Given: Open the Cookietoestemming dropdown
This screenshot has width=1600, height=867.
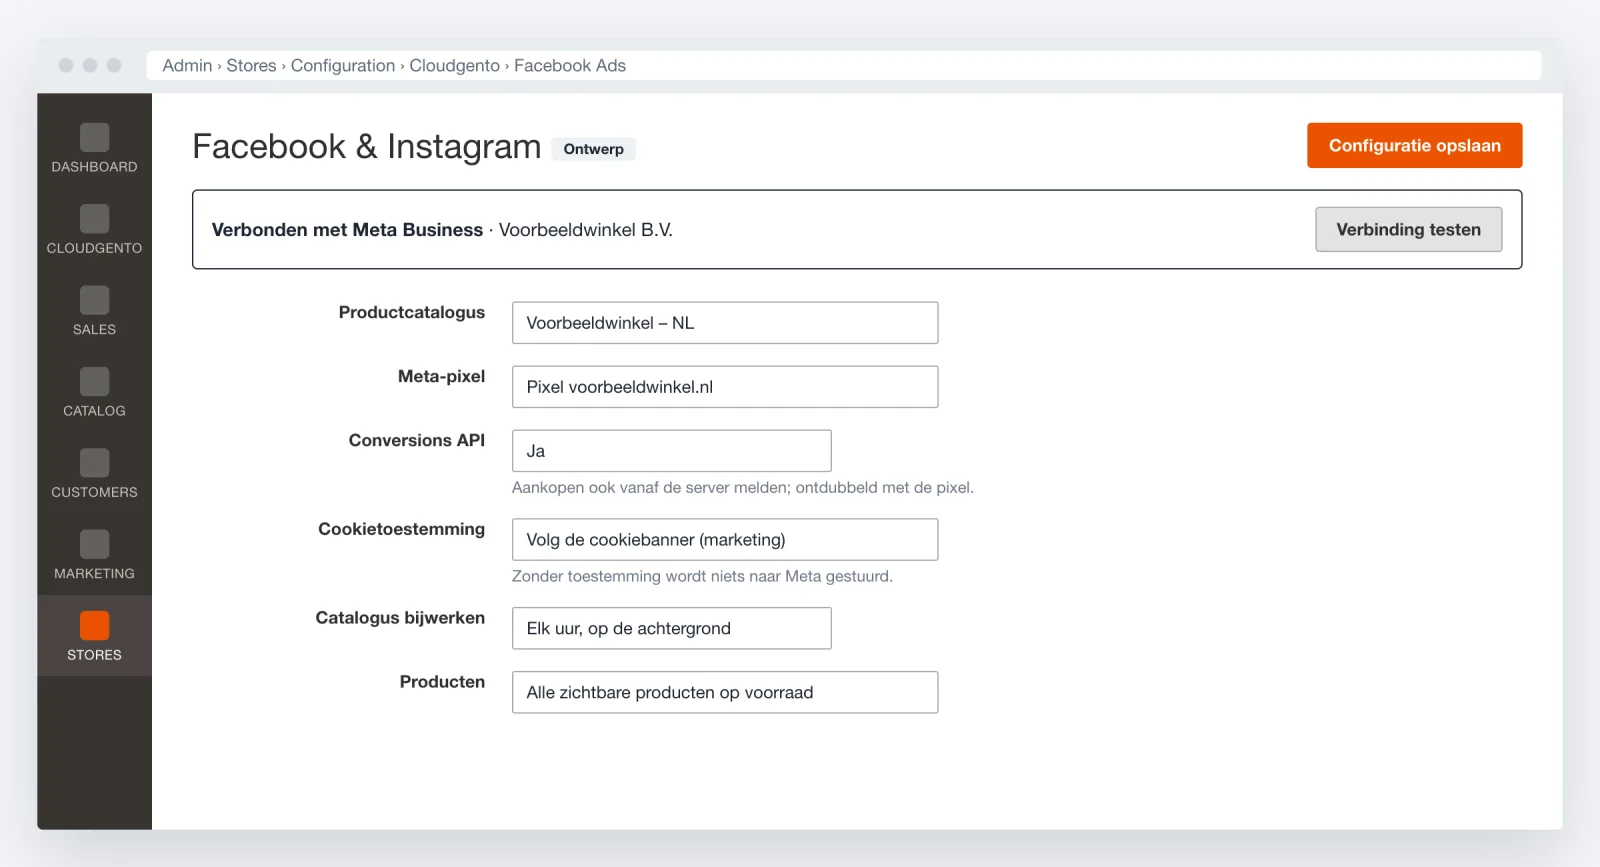Looking at the screenshot, I should point(725,540).
